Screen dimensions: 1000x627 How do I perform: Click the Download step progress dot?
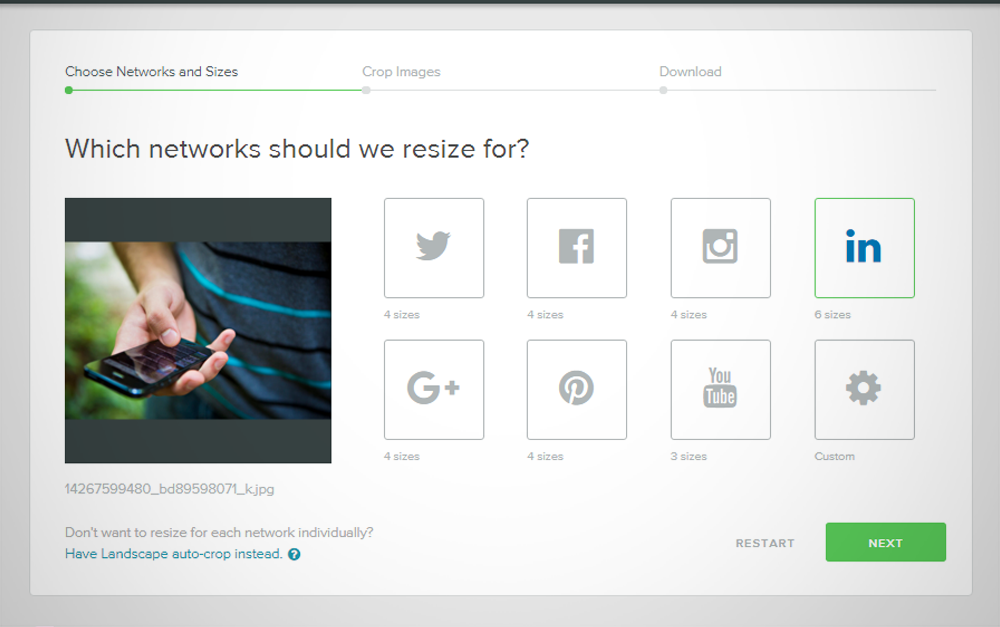point(663,90)
